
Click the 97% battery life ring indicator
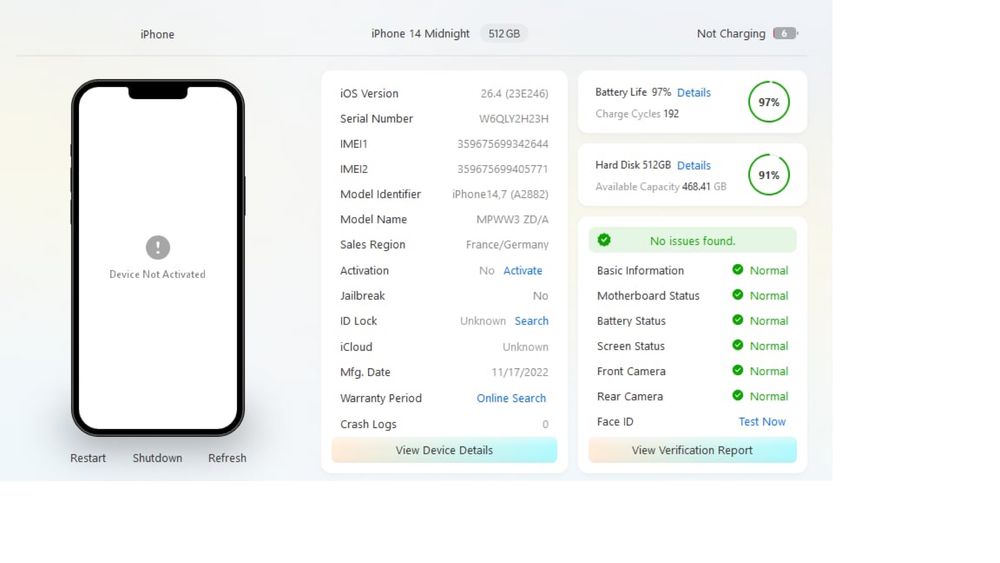pos(768,102)
